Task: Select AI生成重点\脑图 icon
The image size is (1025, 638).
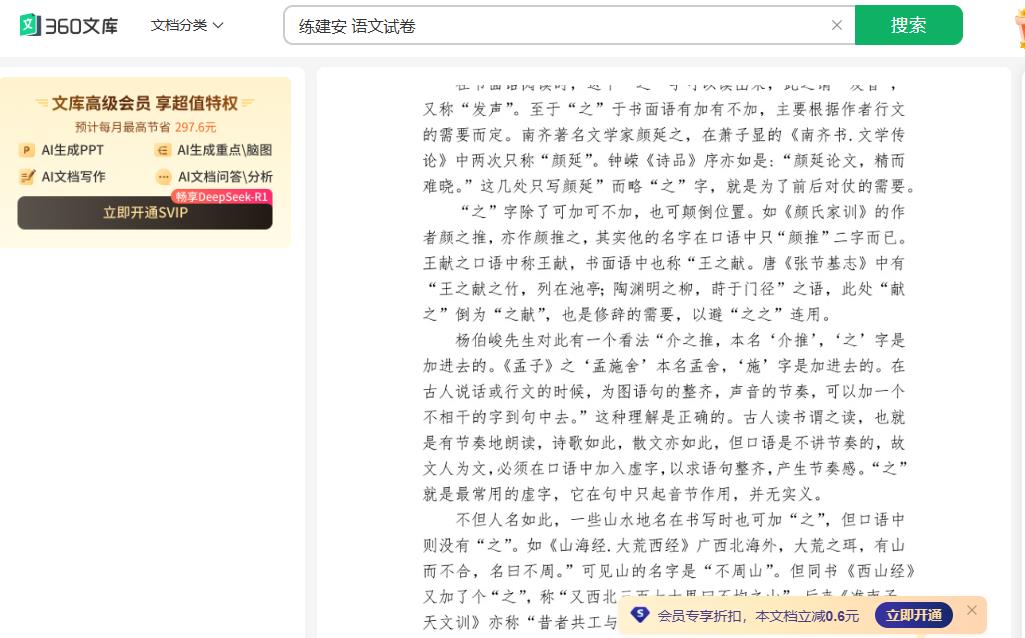Action: coord(162,150)
